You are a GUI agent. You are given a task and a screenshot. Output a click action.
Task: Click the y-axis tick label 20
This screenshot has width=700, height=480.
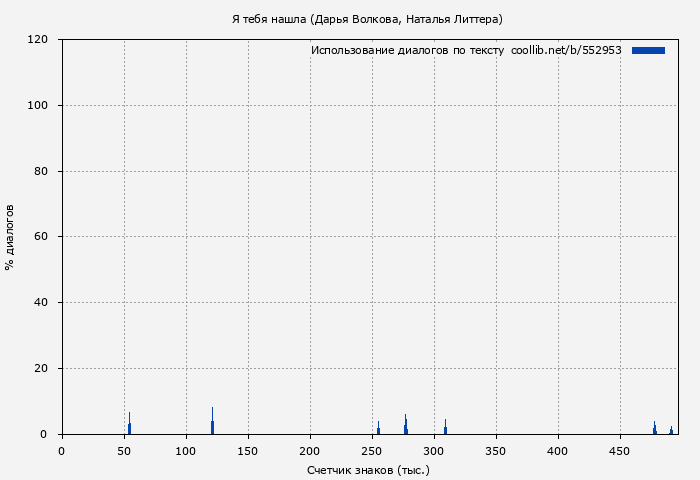pyautogui.click(x=42, y=369)
